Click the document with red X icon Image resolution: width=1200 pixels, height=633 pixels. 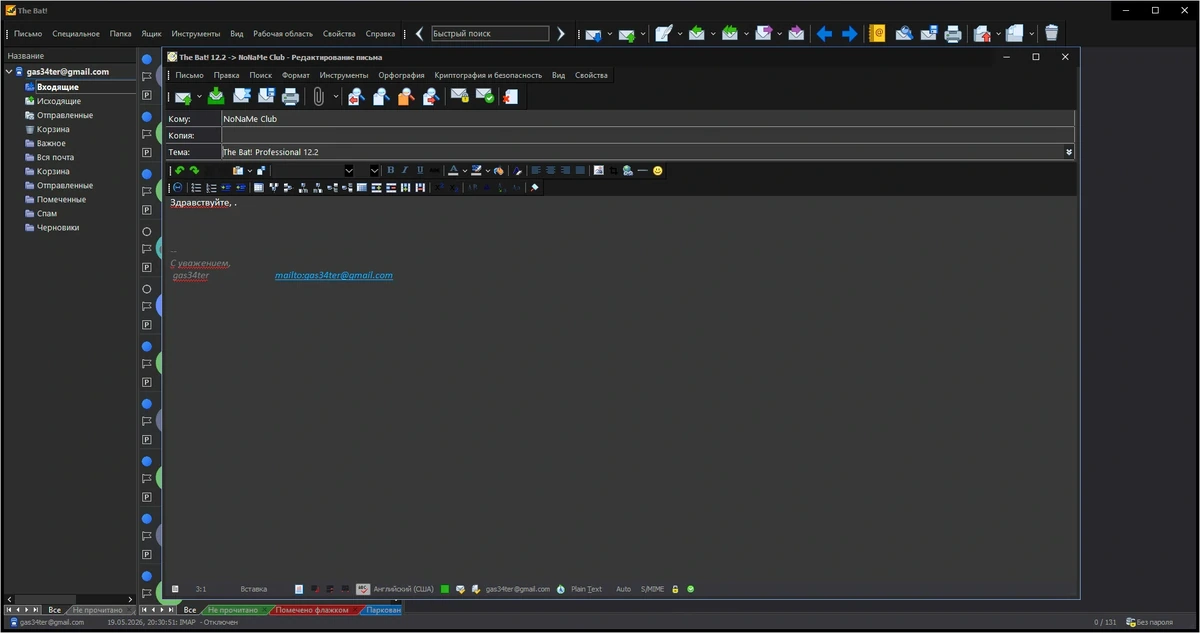click(510, 97)
